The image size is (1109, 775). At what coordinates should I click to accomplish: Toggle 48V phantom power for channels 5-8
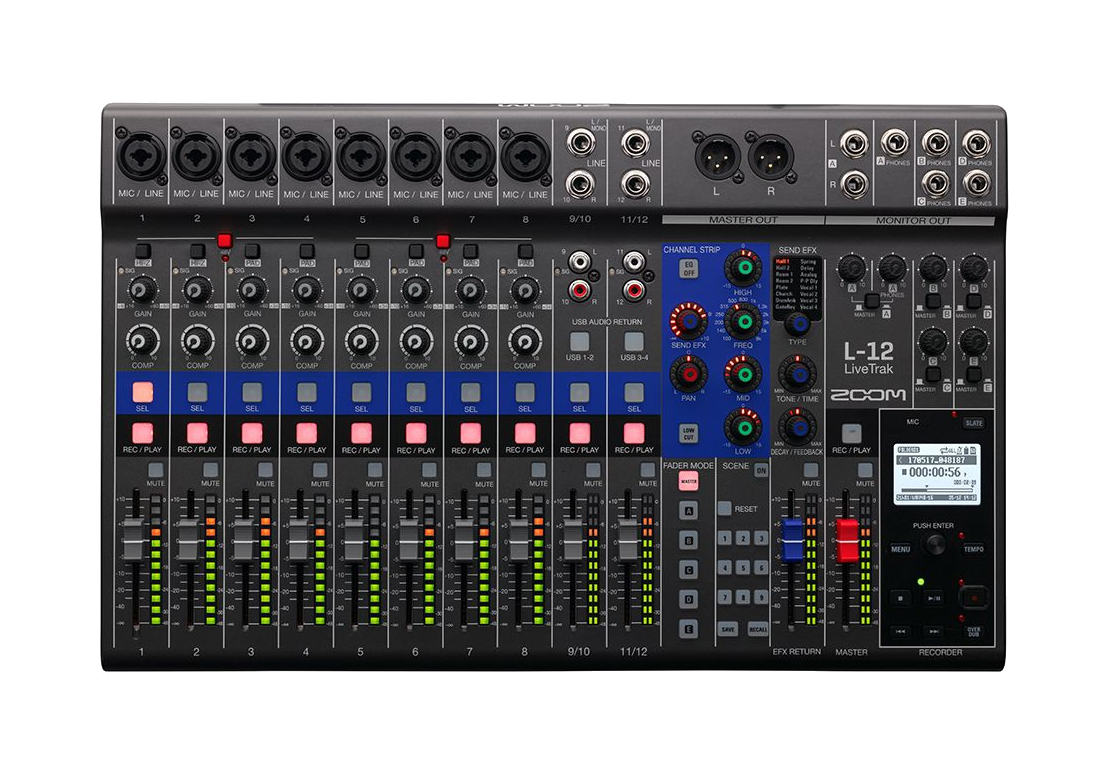click(443, 240)
